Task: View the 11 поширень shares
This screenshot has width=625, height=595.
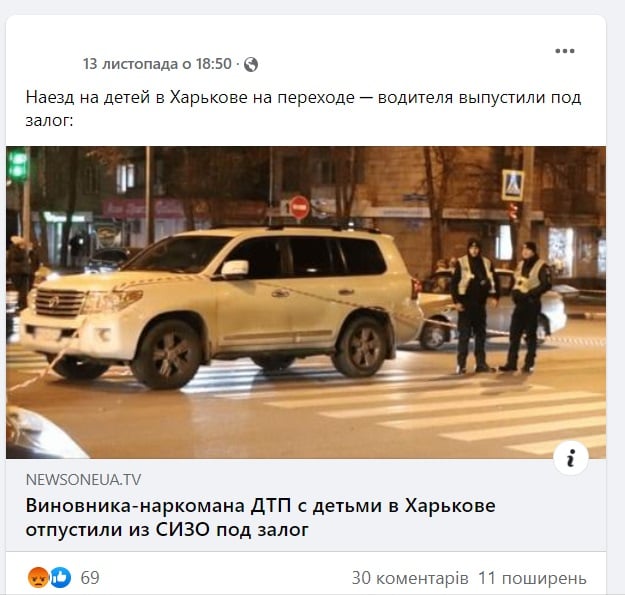Action: tap(532, 578)
